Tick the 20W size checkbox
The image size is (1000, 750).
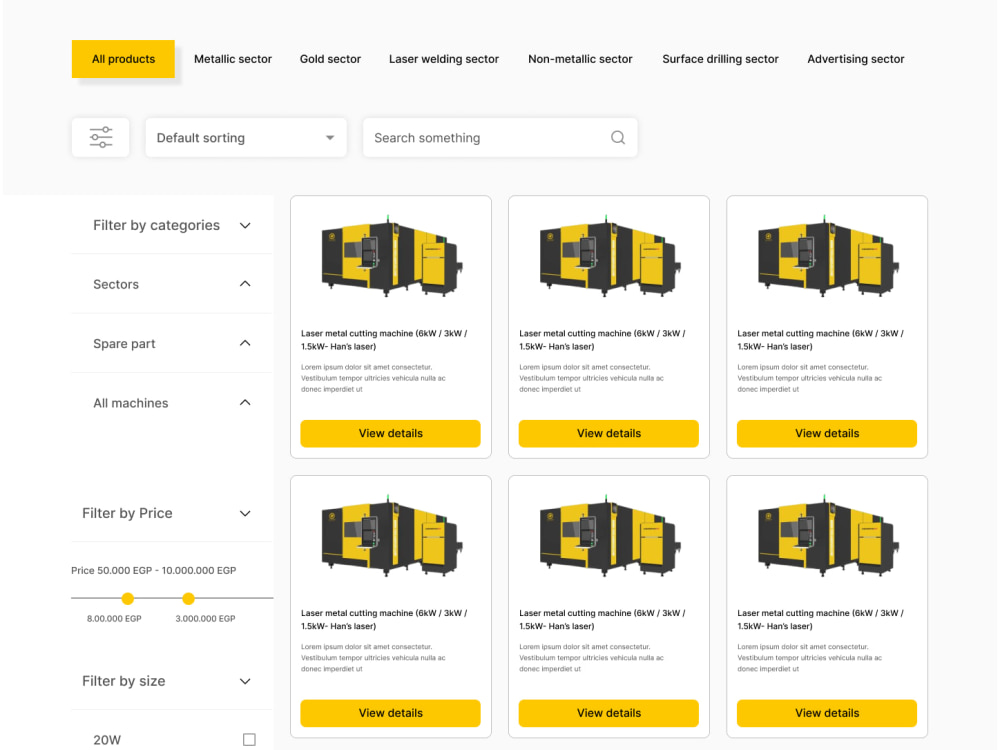tap(249, 739)
